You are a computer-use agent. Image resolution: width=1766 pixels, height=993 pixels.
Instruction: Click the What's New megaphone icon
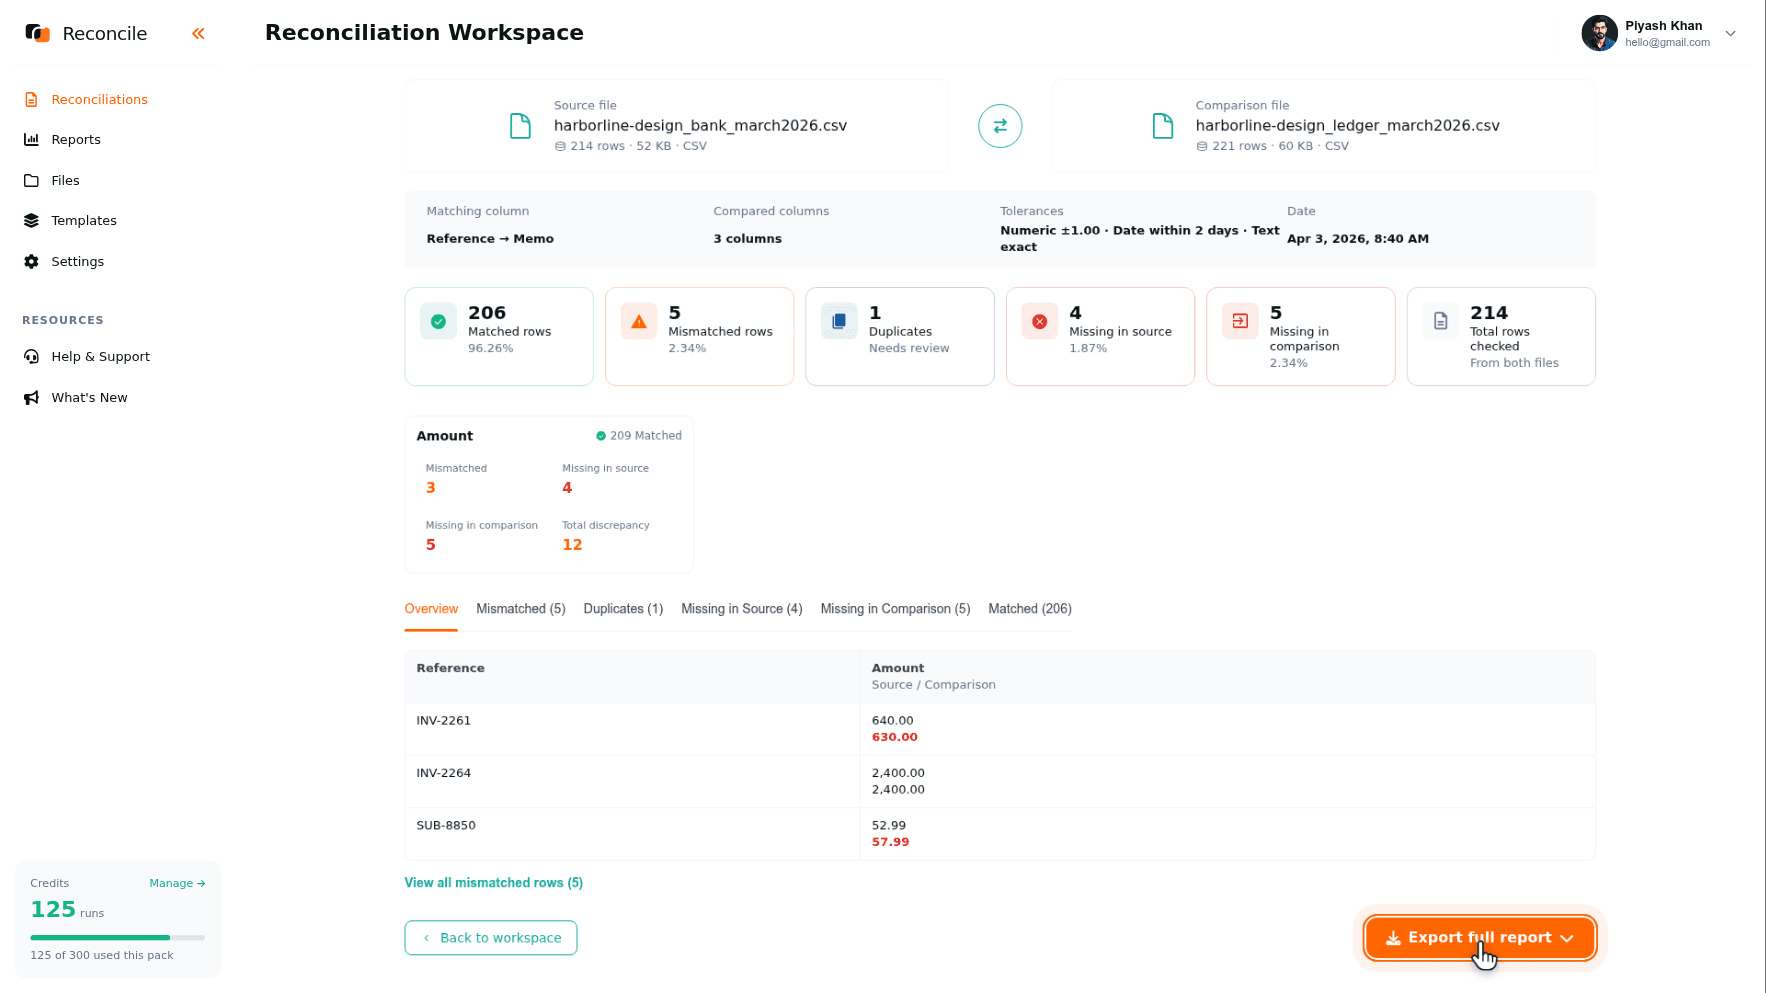point(31,398)
